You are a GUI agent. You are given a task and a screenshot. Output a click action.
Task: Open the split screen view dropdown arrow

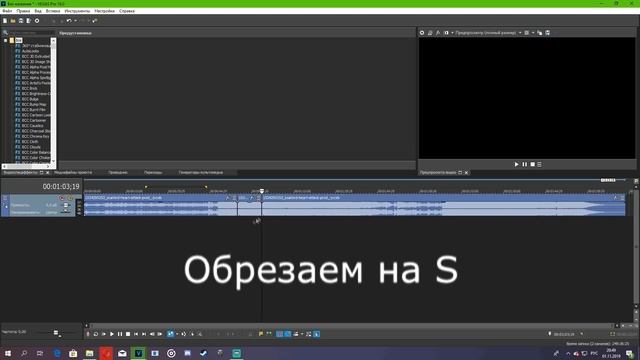pos(452,33)
